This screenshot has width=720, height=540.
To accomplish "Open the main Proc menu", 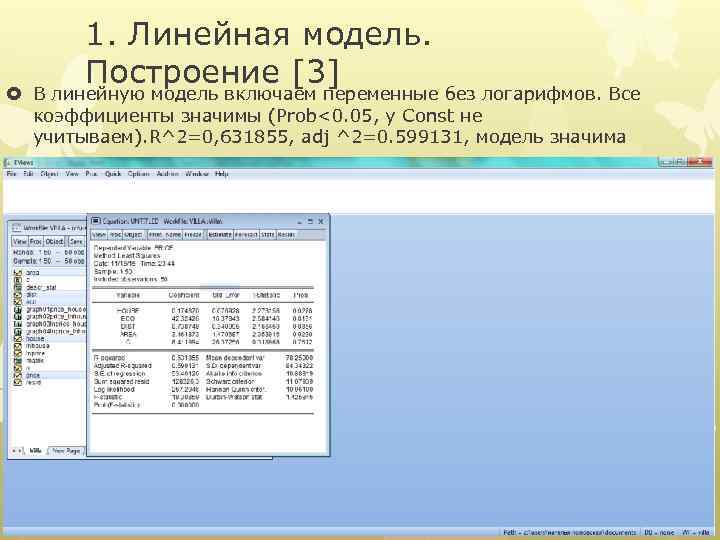I will coord(91,174).
